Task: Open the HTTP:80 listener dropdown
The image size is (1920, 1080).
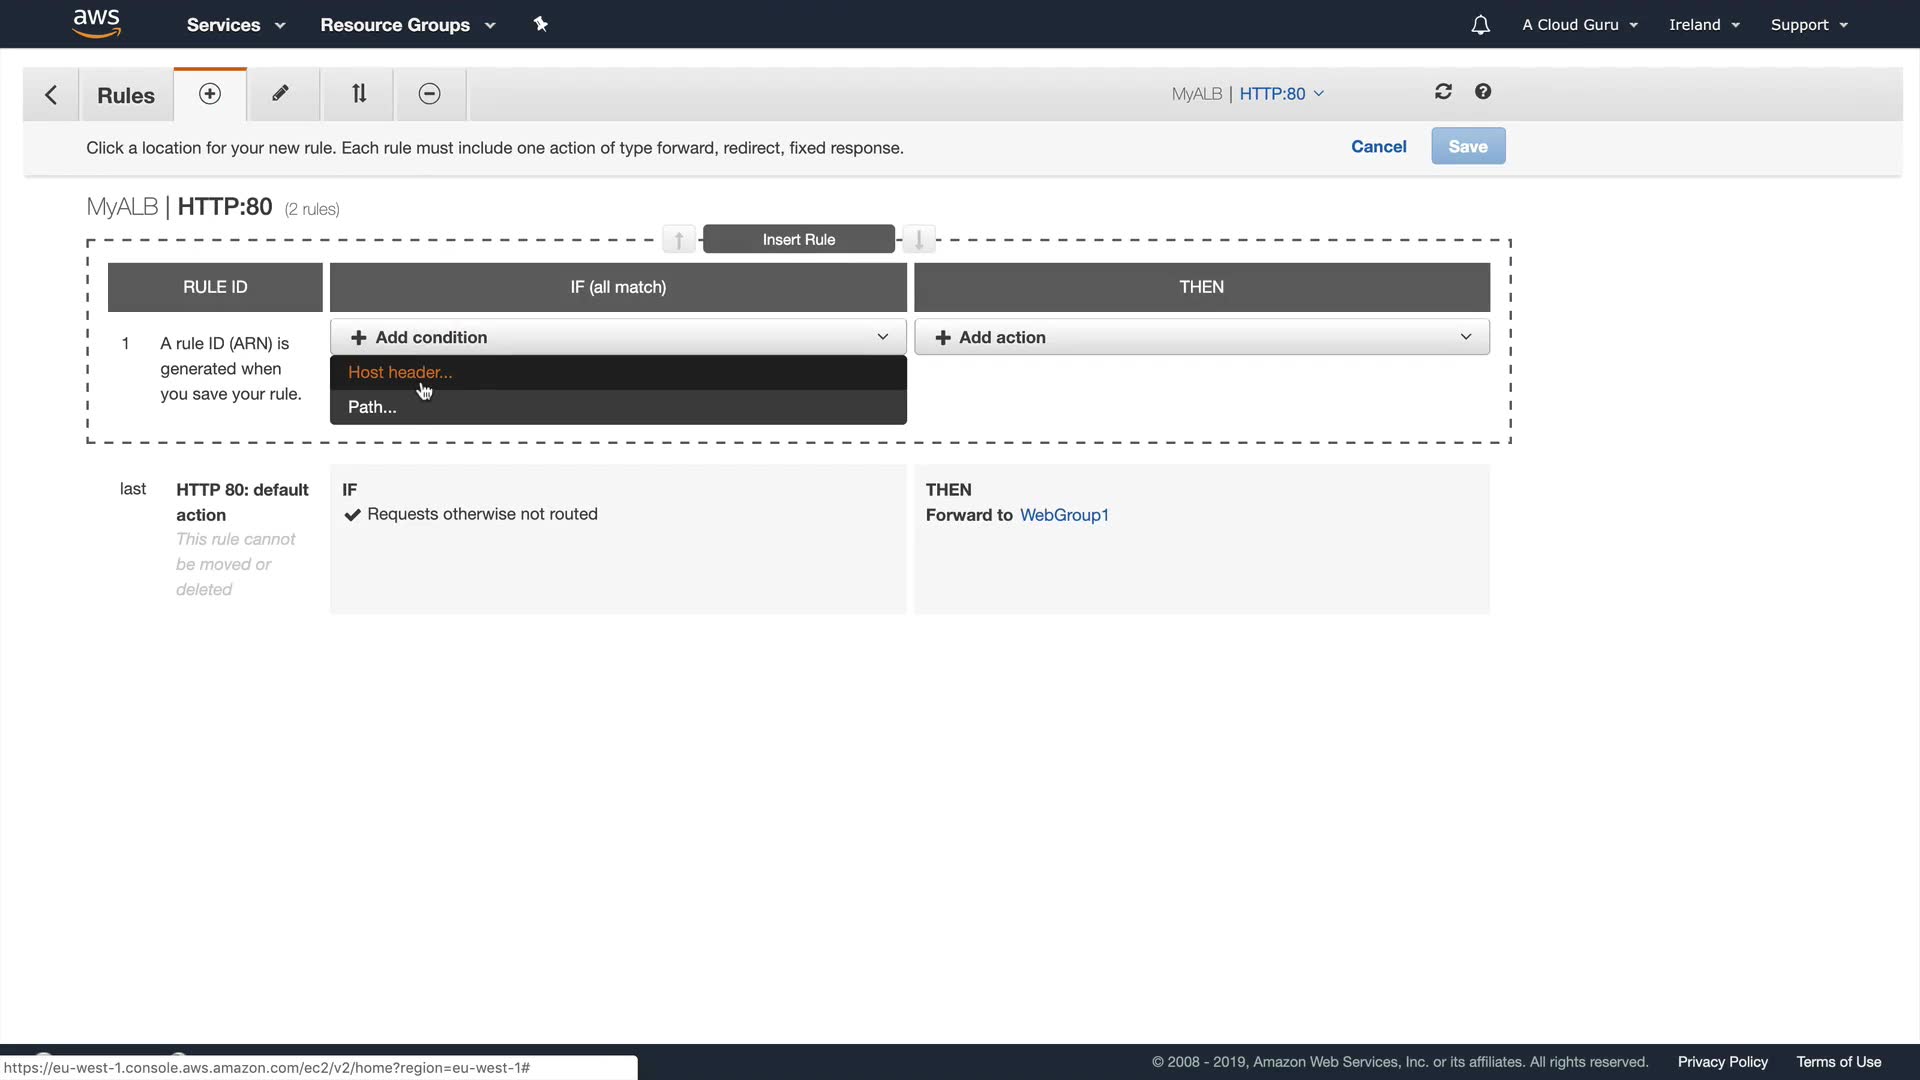Action: (1281, 94)
